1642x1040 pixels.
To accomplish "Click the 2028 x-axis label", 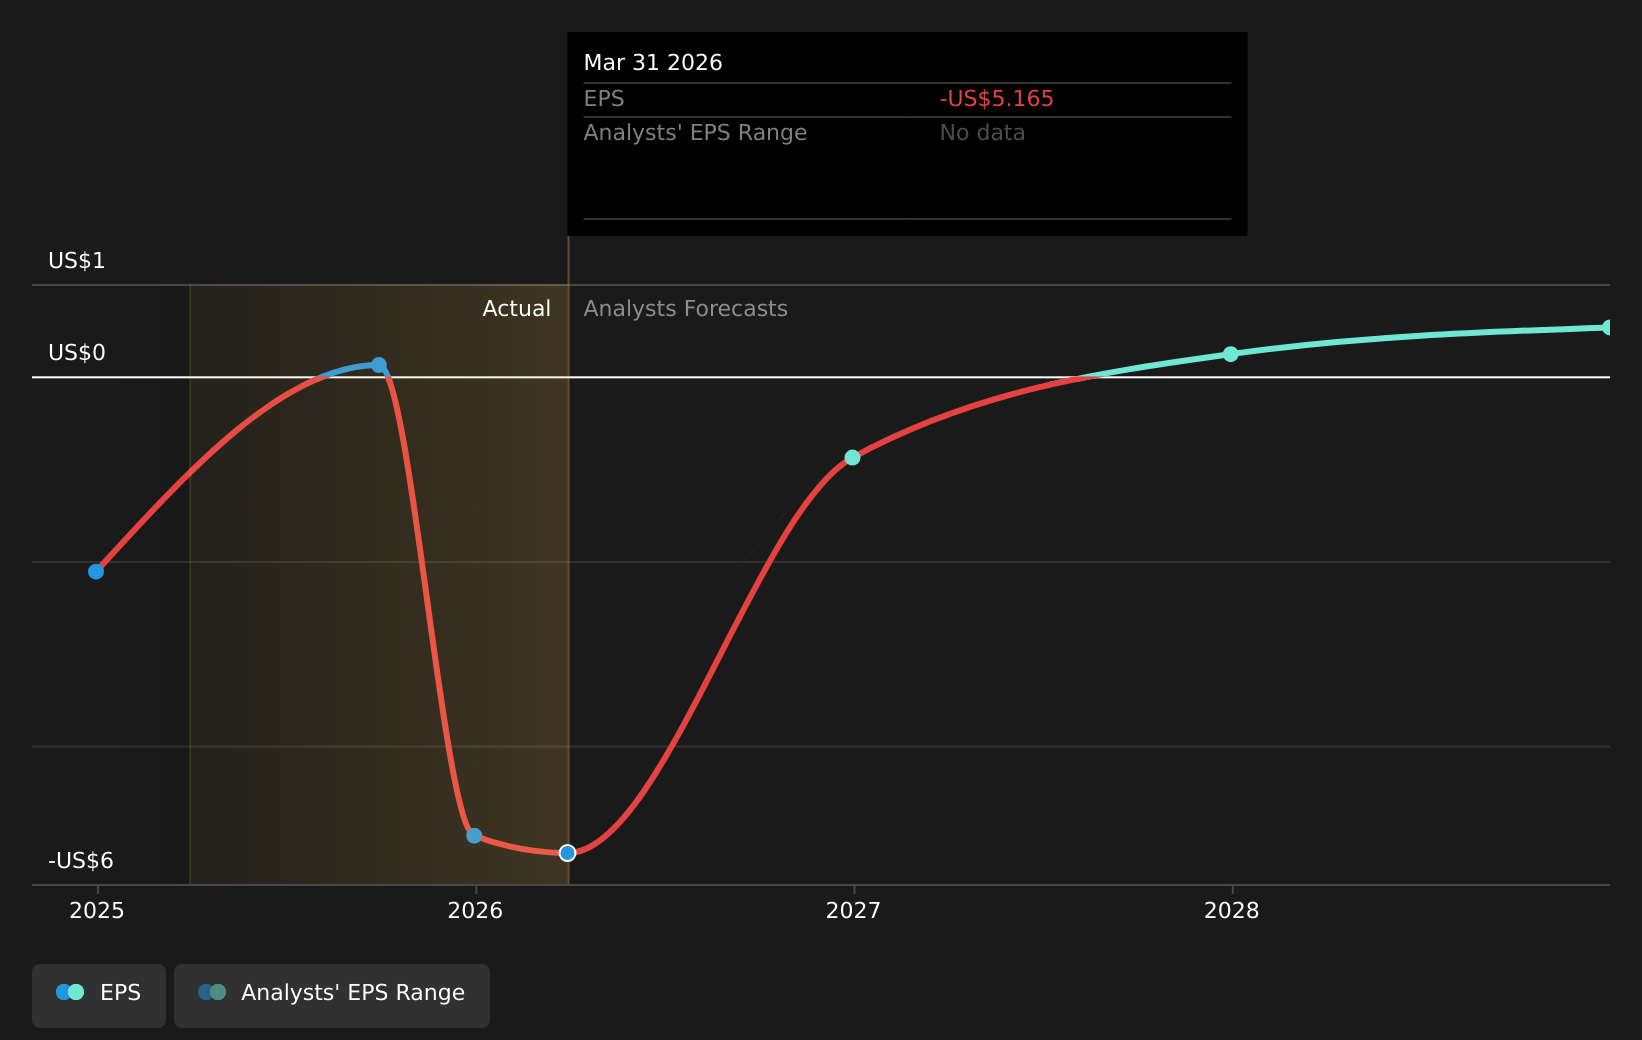I will [1232, 910].
